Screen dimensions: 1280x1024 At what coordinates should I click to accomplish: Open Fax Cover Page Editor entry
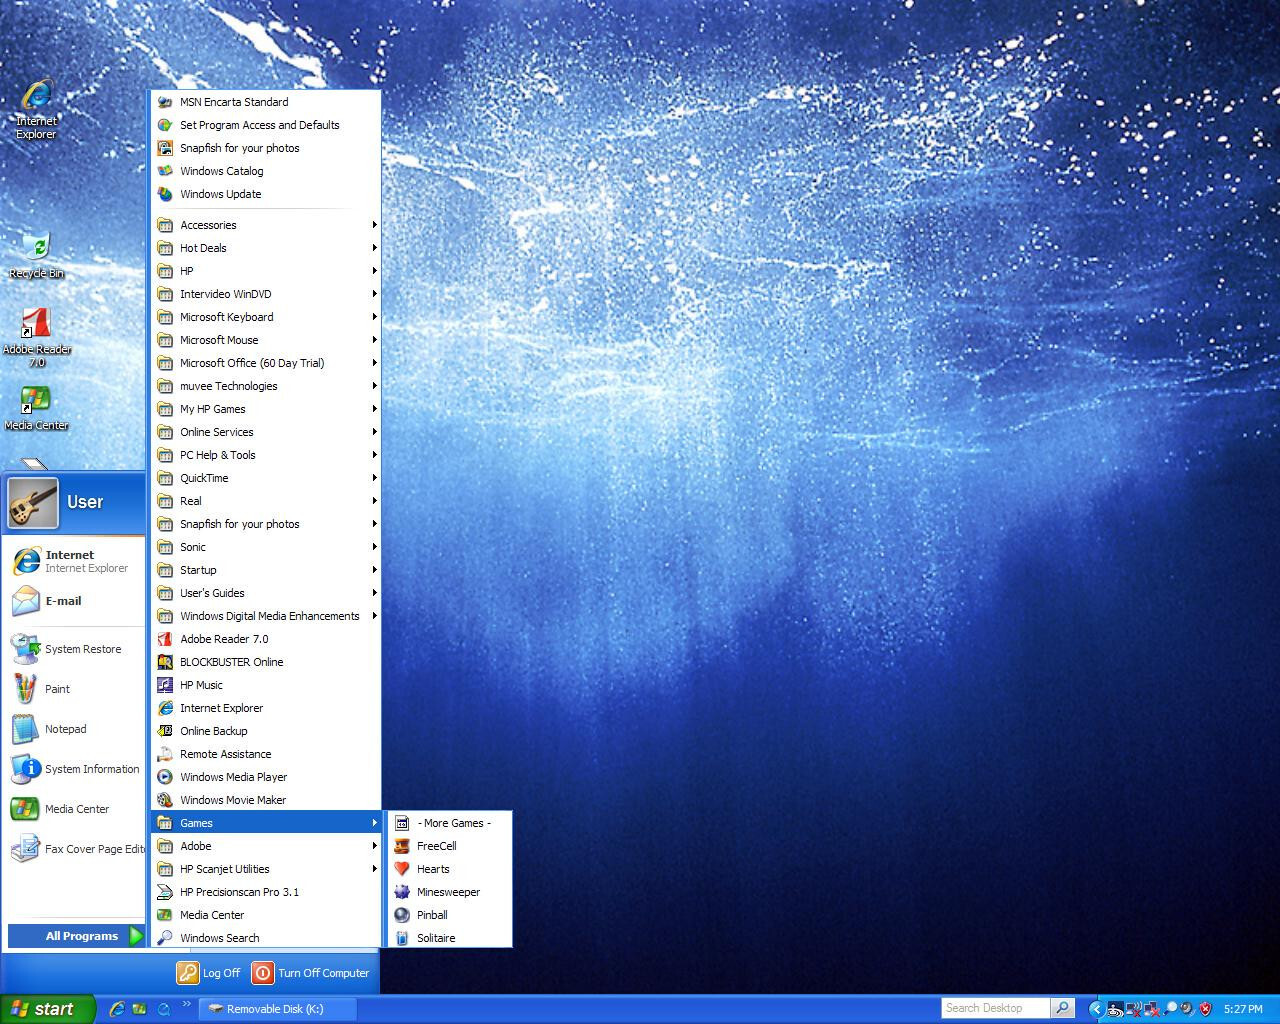pos(74,849)
